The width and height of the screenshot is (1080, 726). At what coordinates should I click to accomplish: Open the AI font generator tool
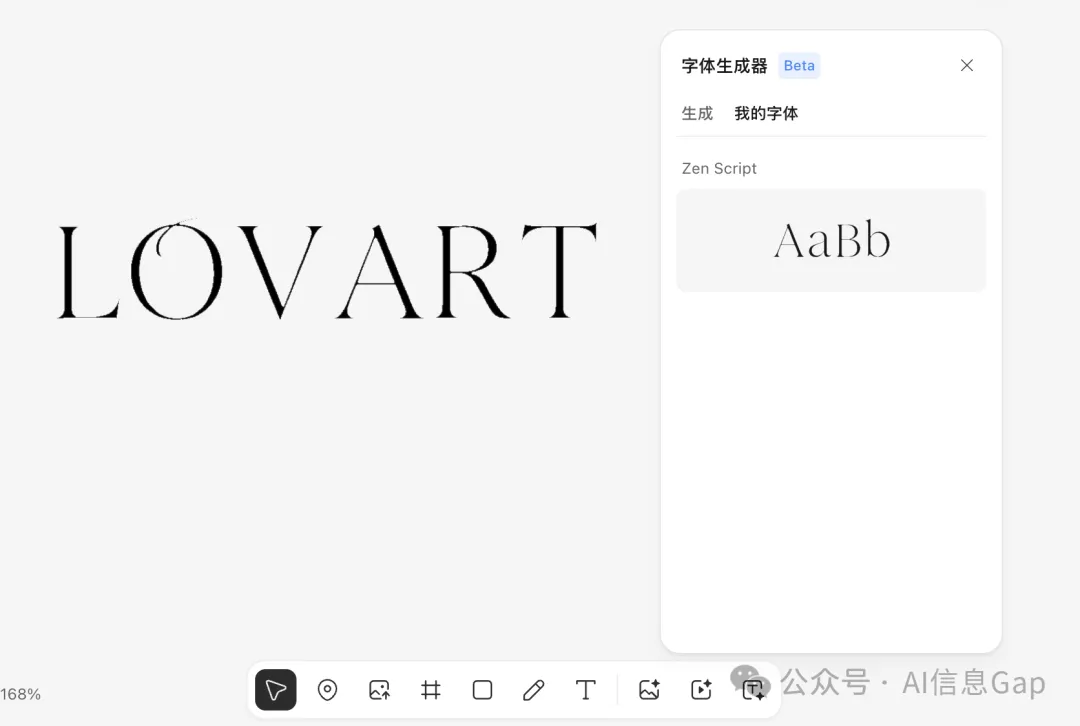coord(753,690)
